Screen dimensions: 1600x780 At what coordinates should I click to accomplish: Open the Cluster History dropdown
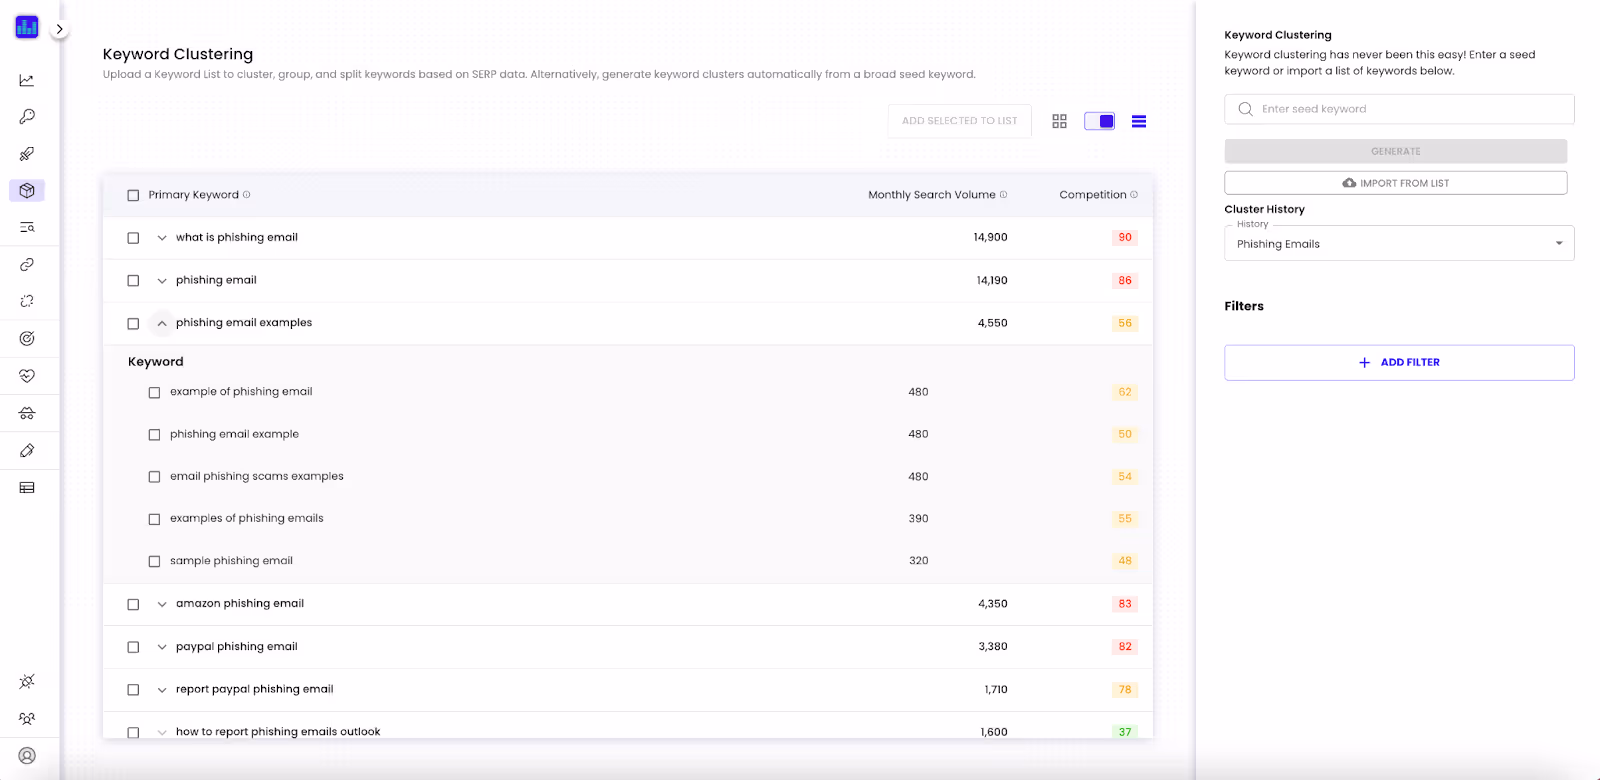1399,243
